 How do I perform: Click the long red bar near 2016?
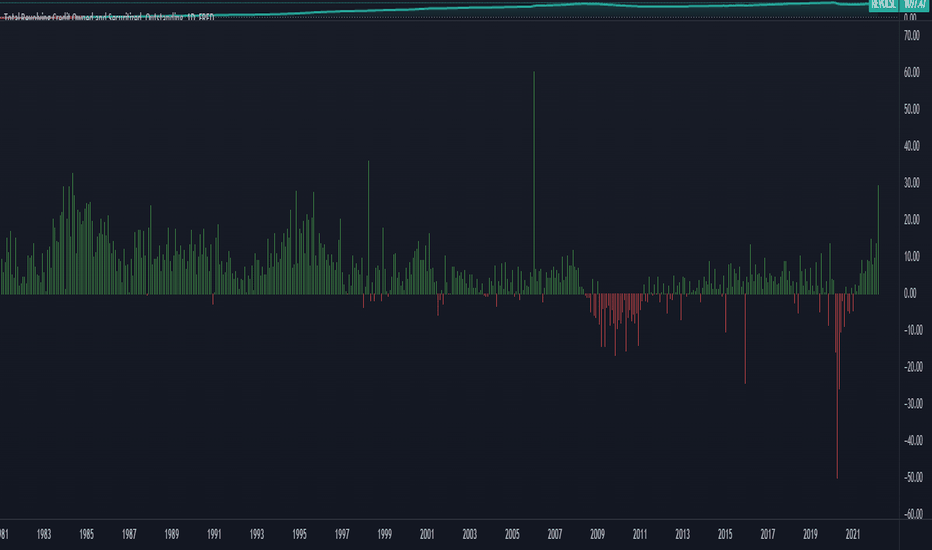(x=745, y=339)
